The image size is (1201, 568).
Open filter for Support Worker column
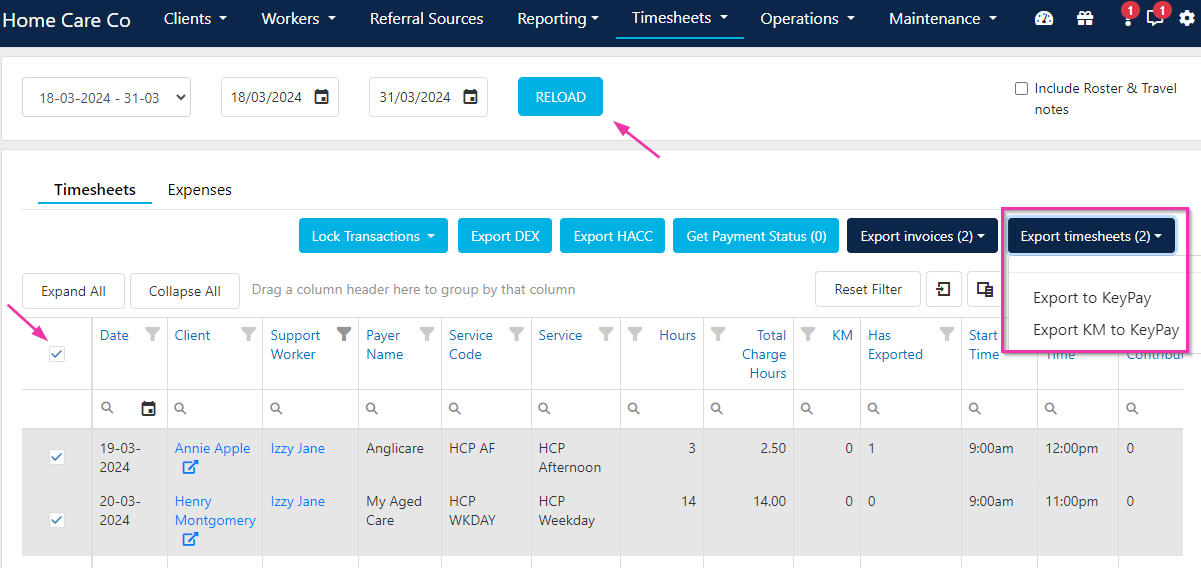[343, 335]
